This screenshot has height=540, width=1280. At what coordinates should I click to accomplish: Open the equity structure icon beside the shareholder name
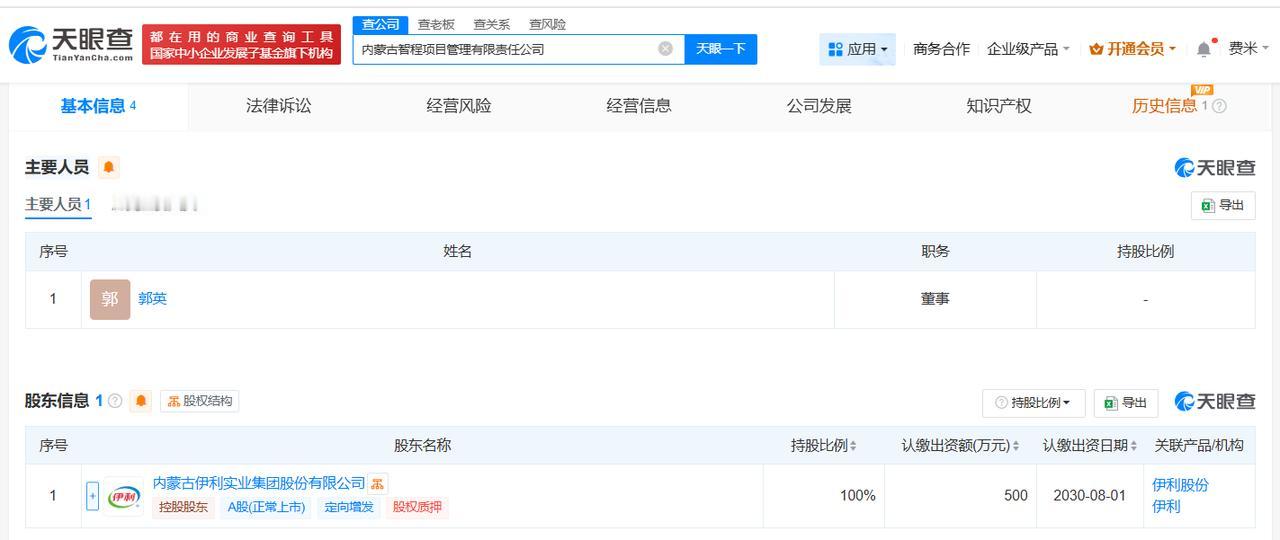tap(378, 484)
